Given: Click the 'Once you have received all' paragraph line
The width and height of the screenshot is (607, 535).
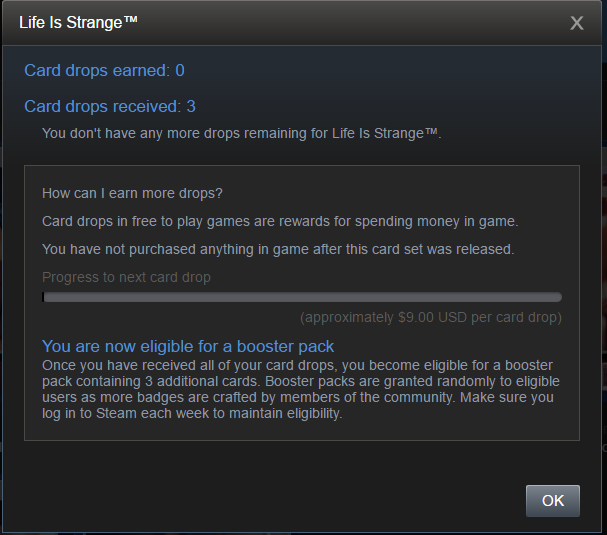Looking at the screenshot, I should tap(297, 365).
